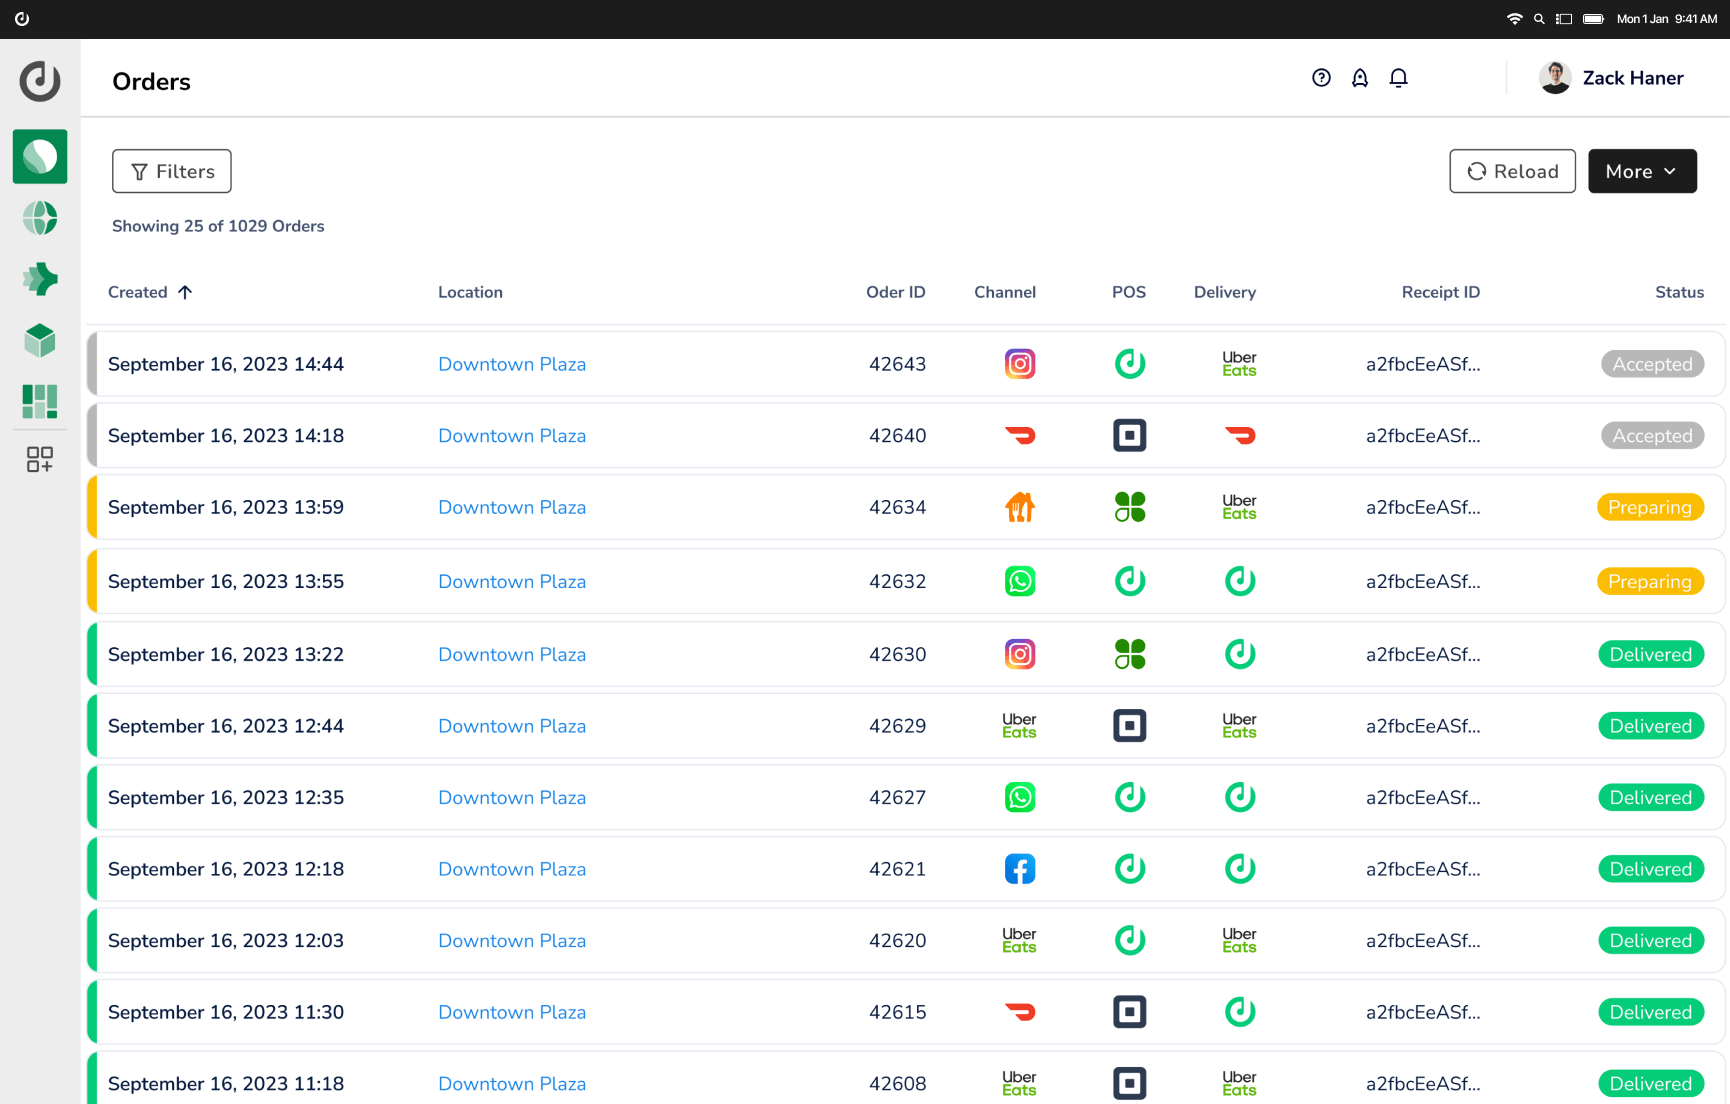Click the green delivery icon for order 42632
The image size is (1730, 1104).
pyautogui.click(x=1240, y=581)
